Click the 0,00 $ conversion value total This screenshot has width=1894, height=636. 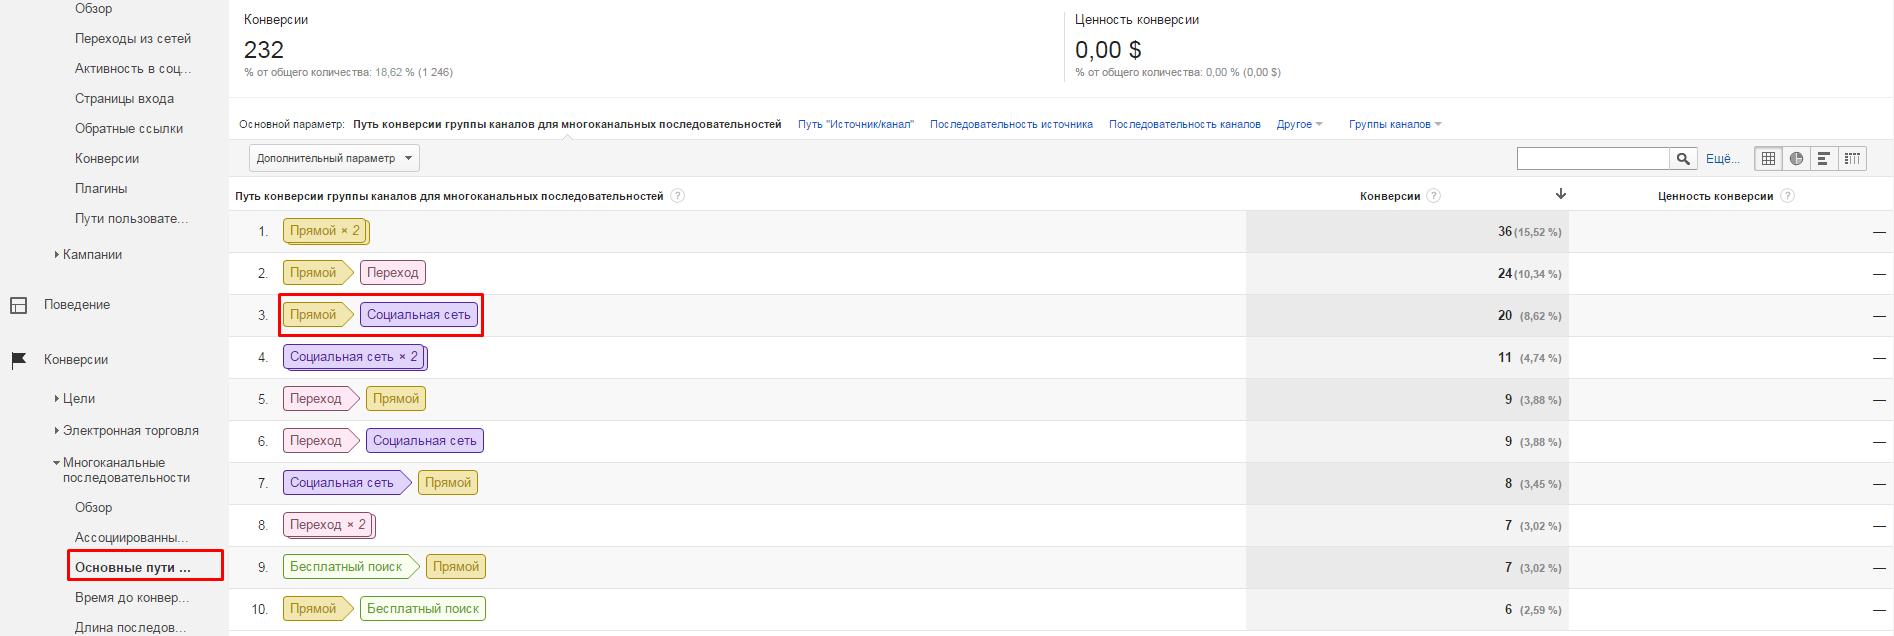point(1108,50)
